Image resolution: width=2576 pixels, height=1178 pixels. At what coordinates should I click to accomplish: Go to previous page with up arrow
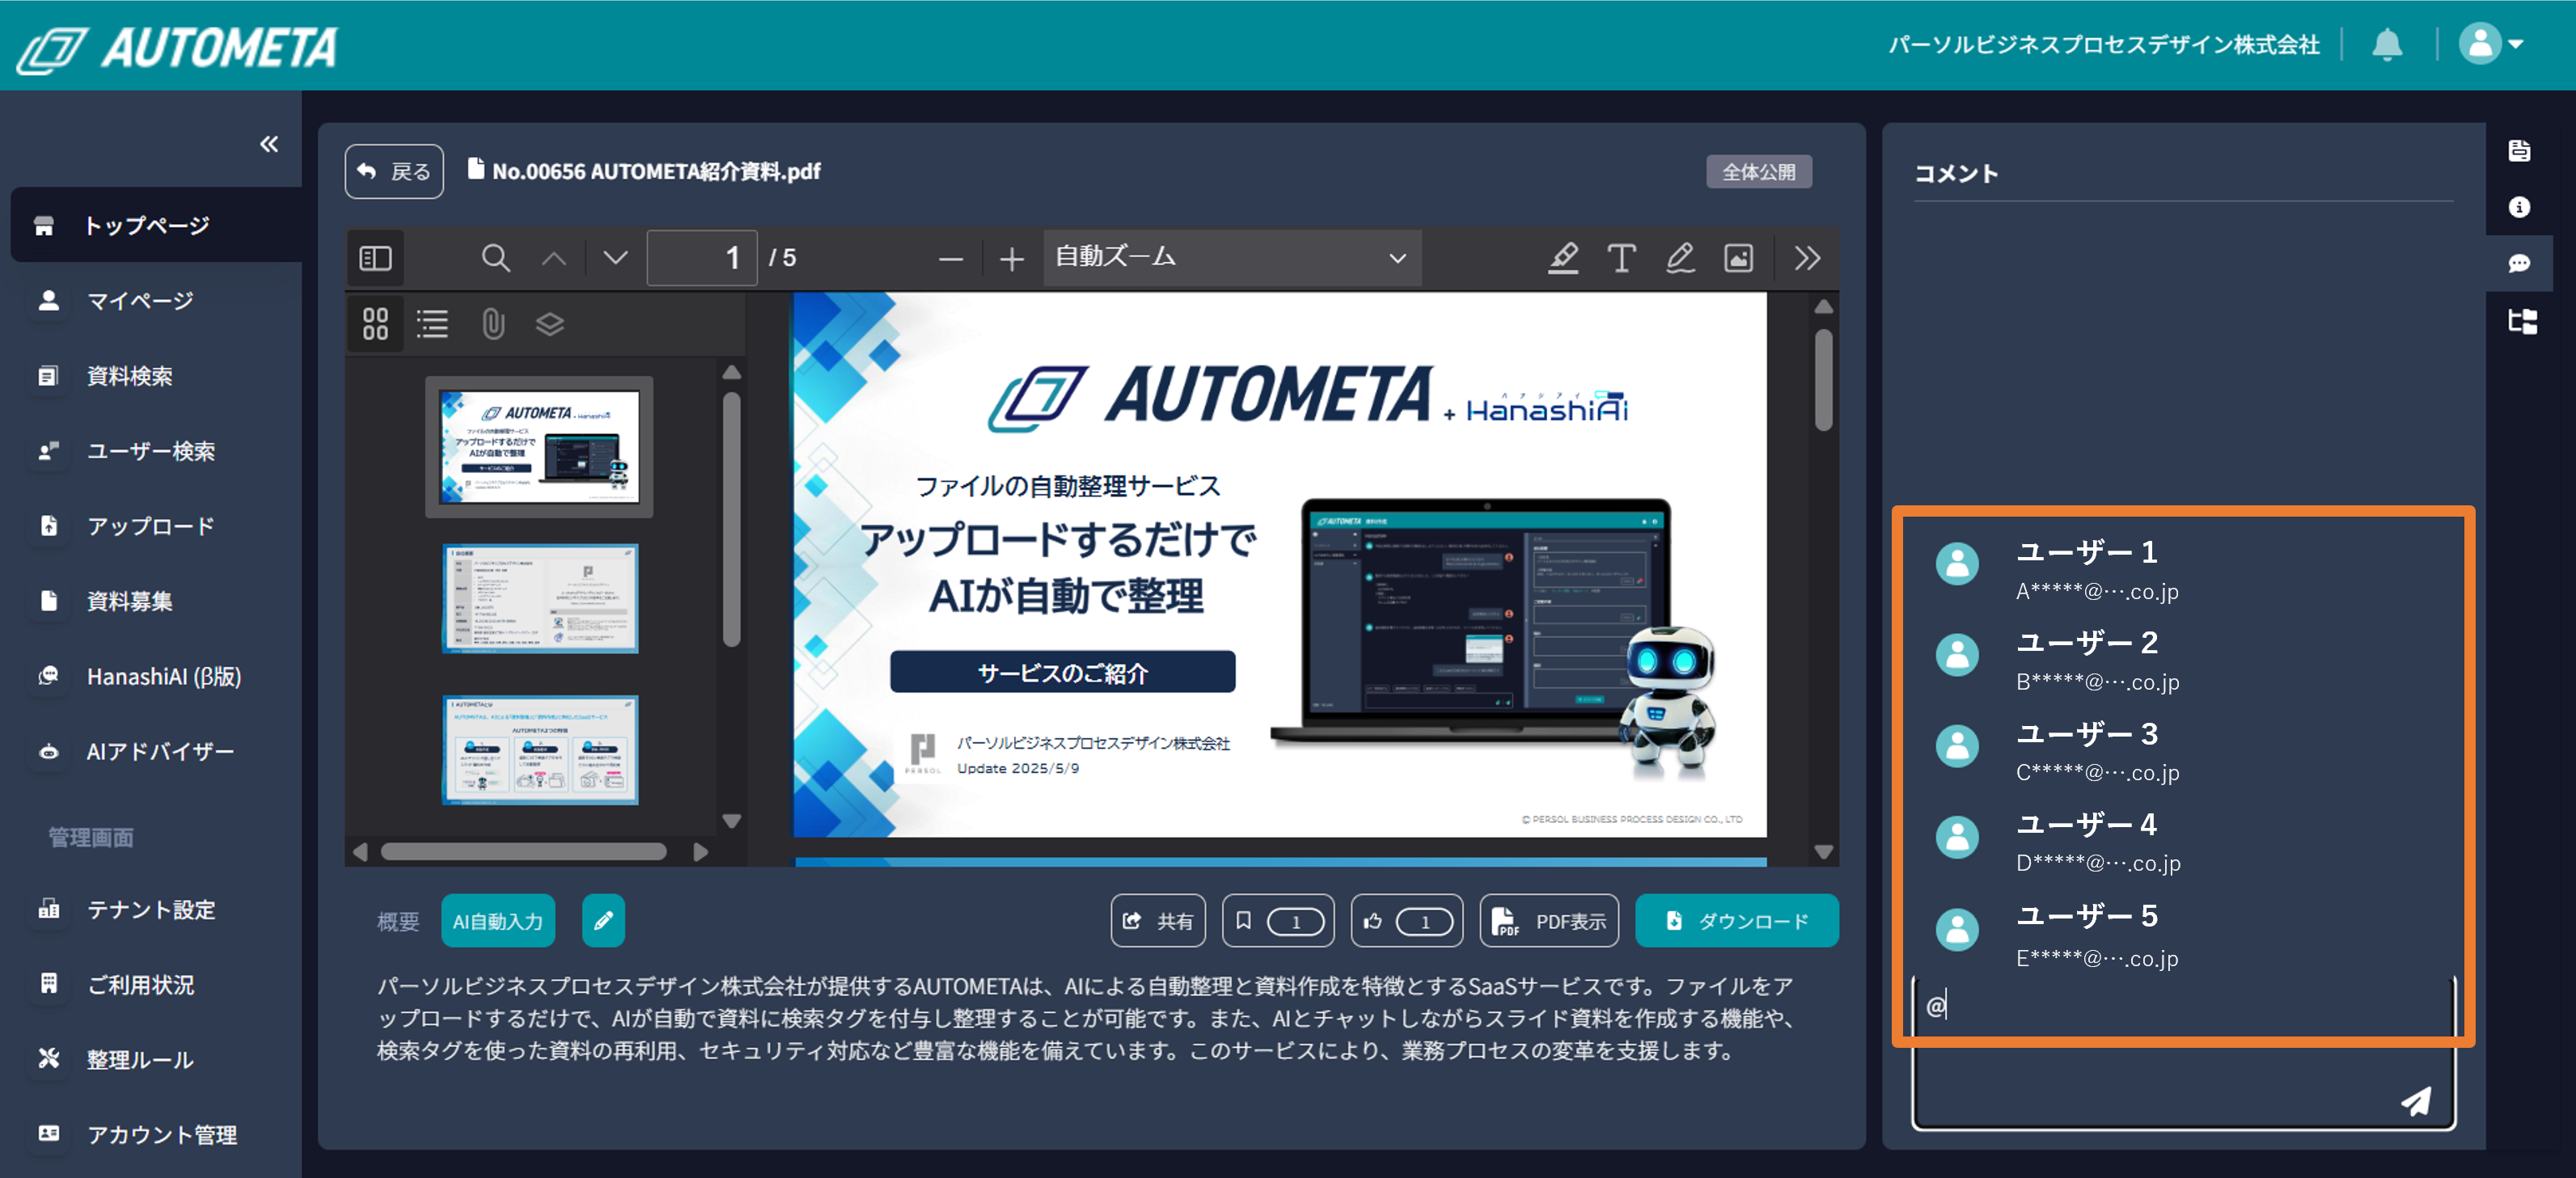[554, 258]
